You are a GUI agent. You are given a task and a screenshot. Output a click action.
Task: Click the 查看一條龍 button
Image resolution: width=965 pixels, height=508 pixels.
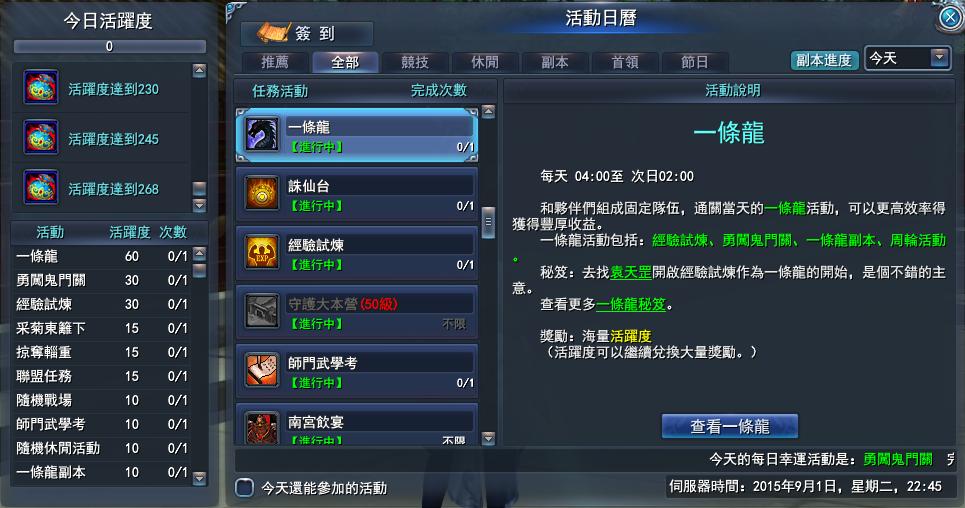(x=730, y=426)
